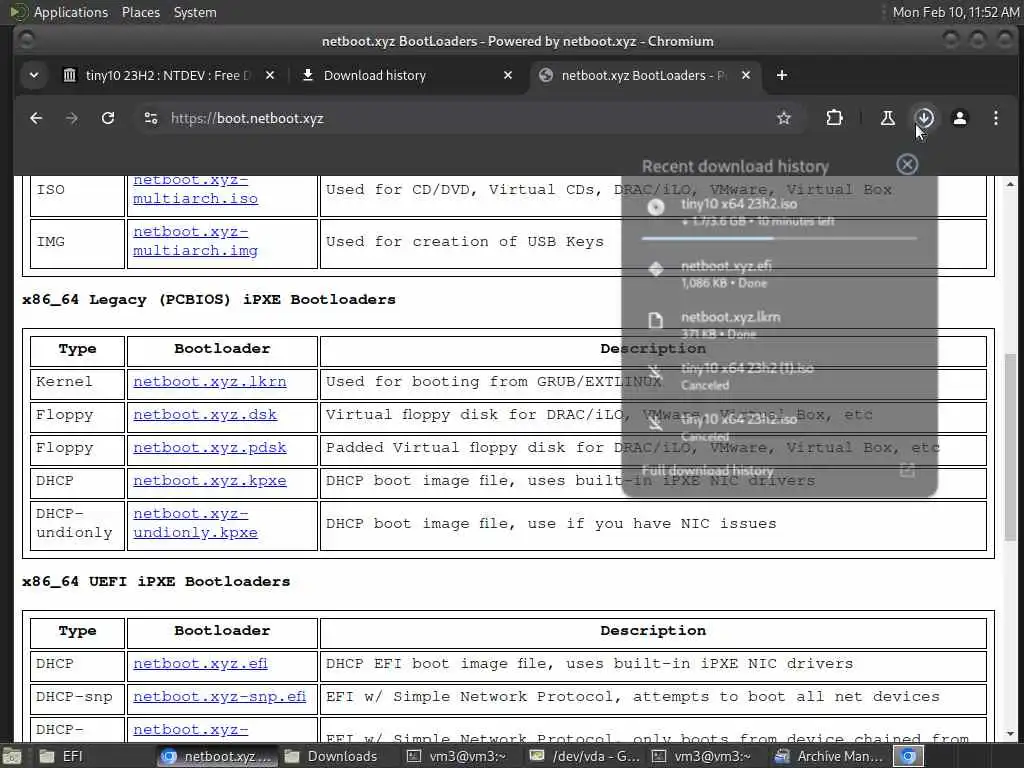The width and height of the screenshot is (1024, 768).
Task: Open the netboot.xyz.pdsk link
Action: tap(210, 447)
